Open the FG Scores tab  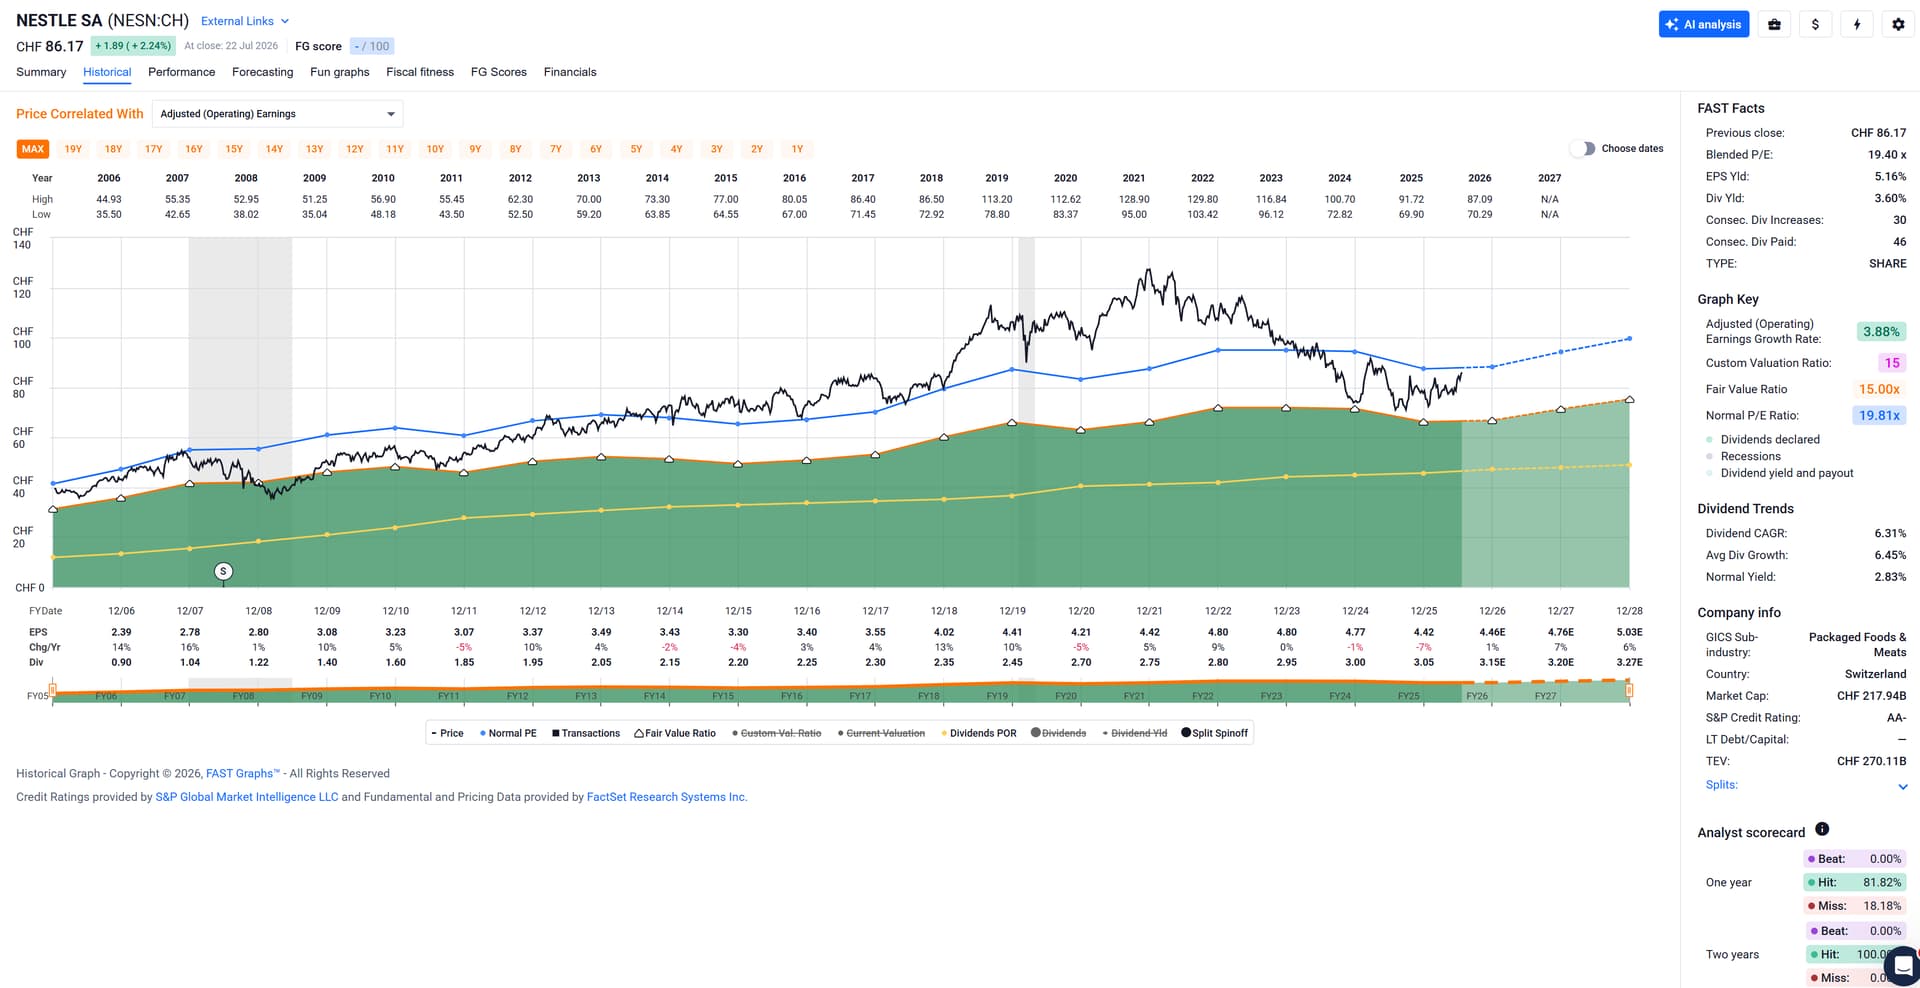tap(499, 72)
